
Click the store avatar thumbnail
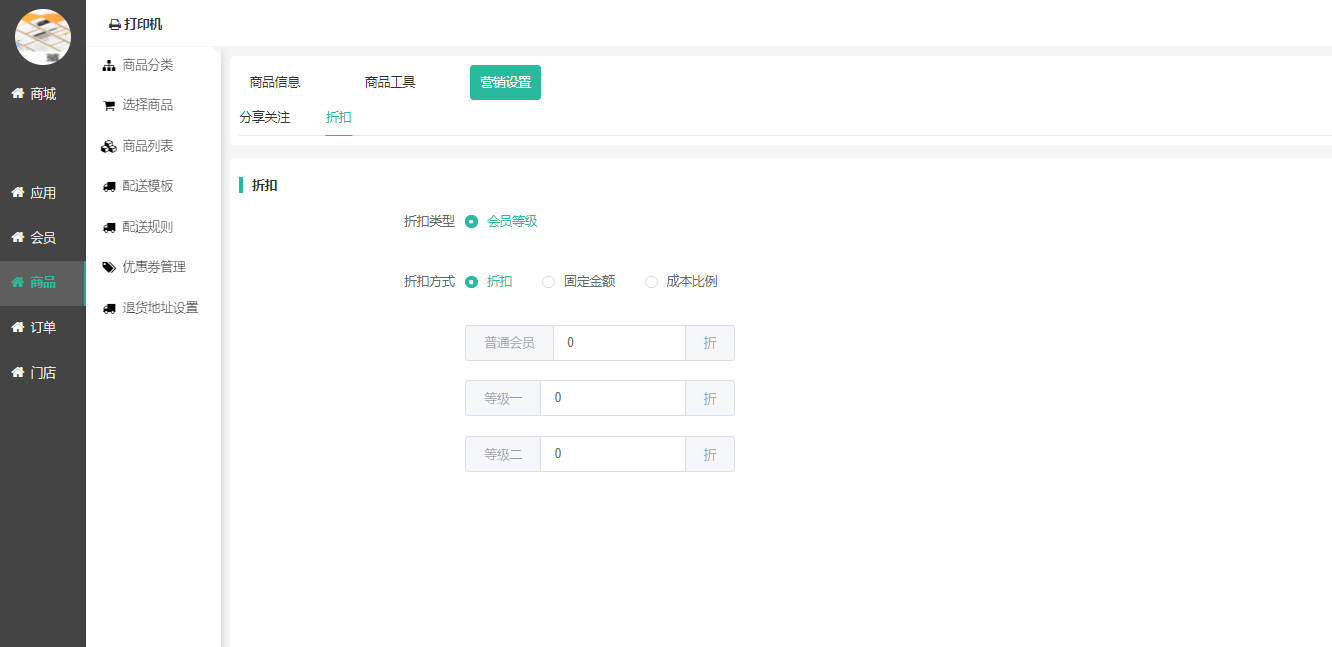tap(43, 37)
